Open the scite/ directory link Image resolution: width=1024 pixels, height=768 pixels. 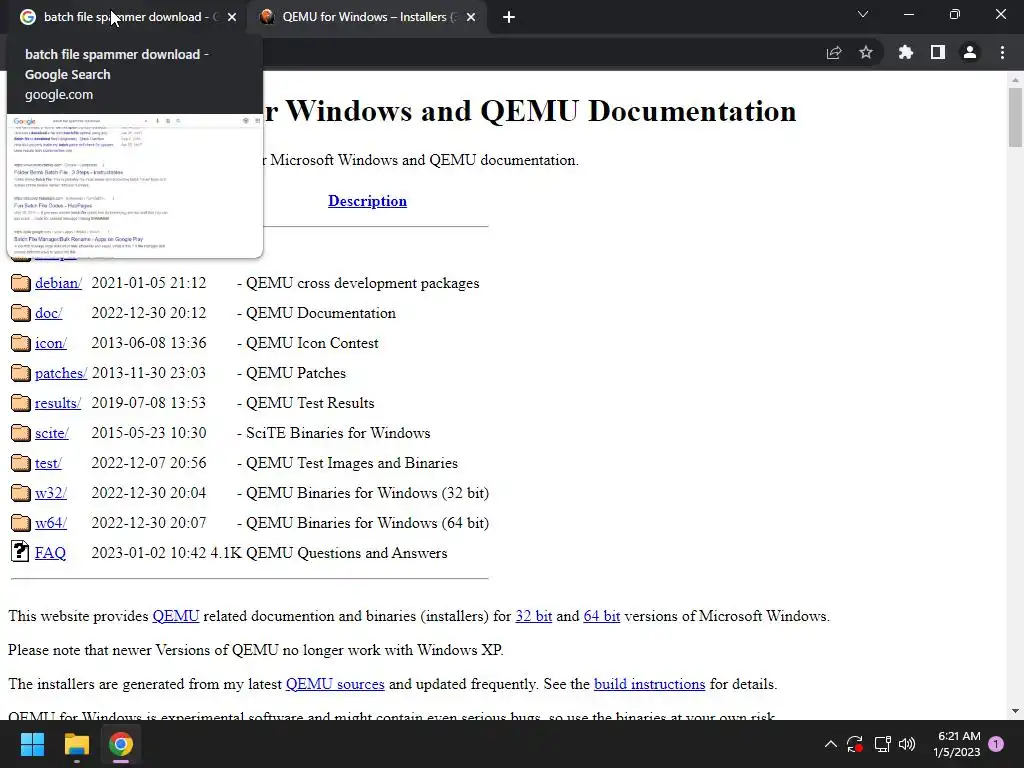pos(52,434)
